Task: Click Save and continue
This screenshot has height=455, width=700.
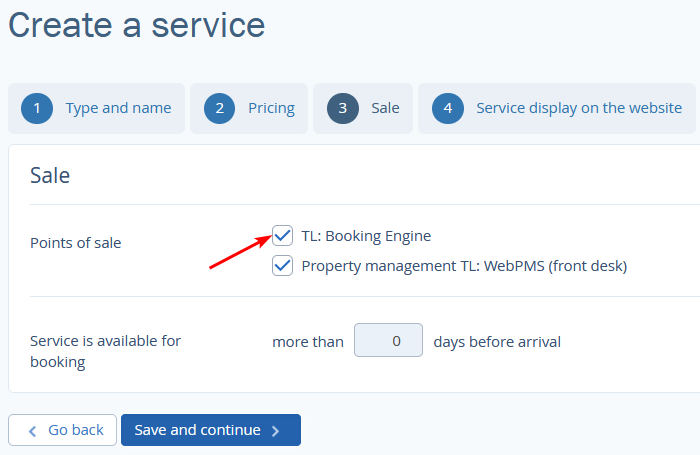Action: (x=211, y=430)
